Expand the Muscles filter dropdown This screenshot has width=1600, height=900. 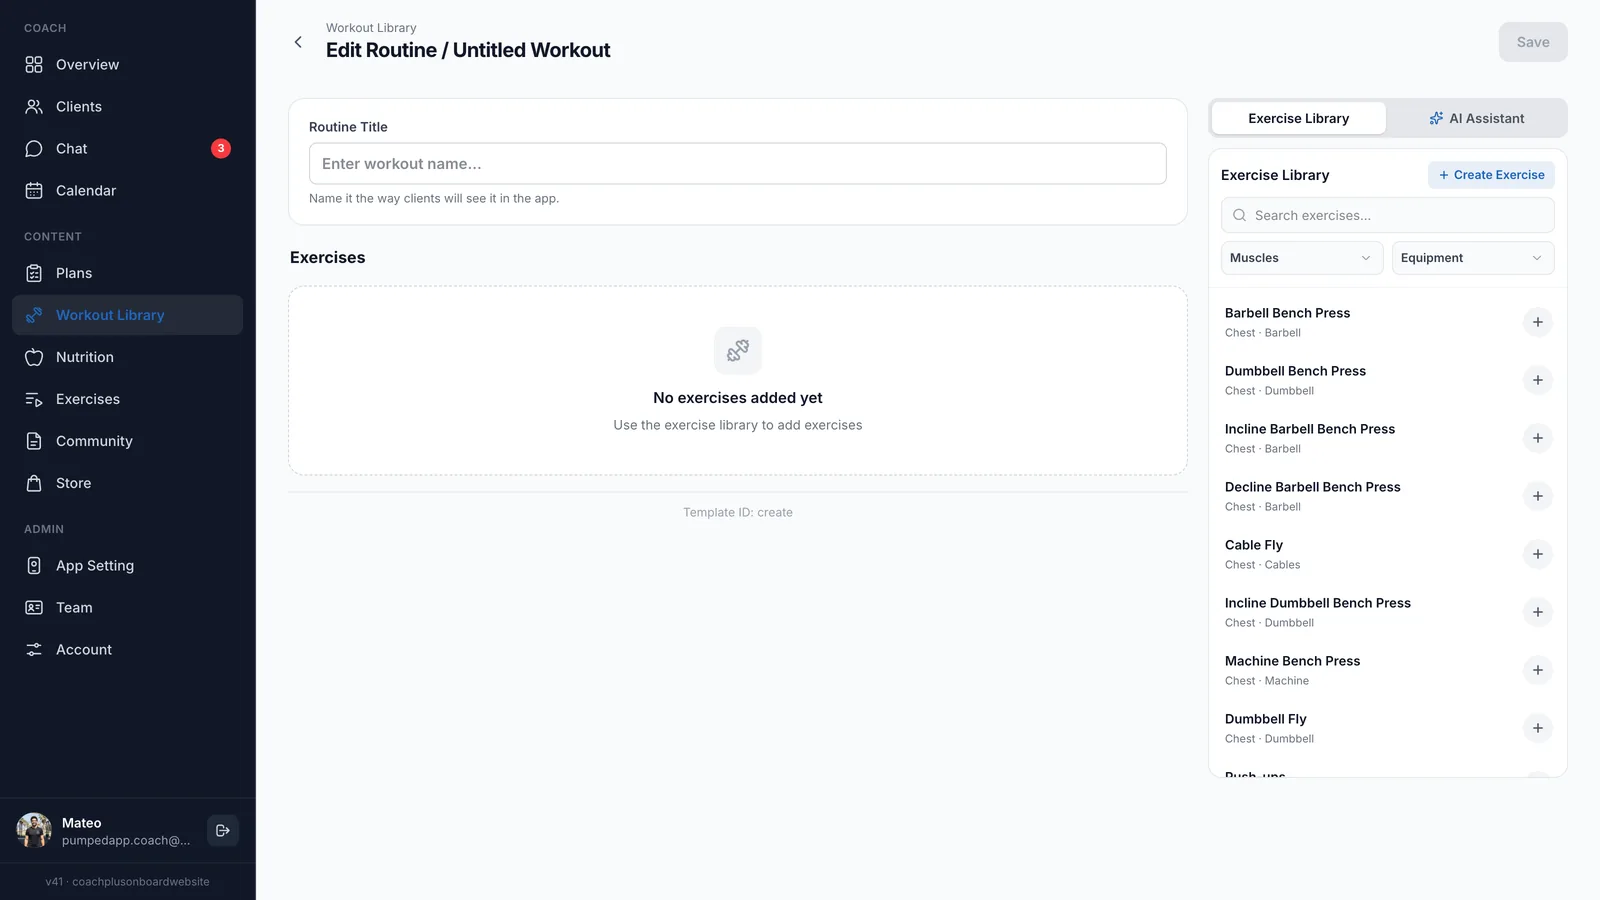click(x=1302, y=258)
